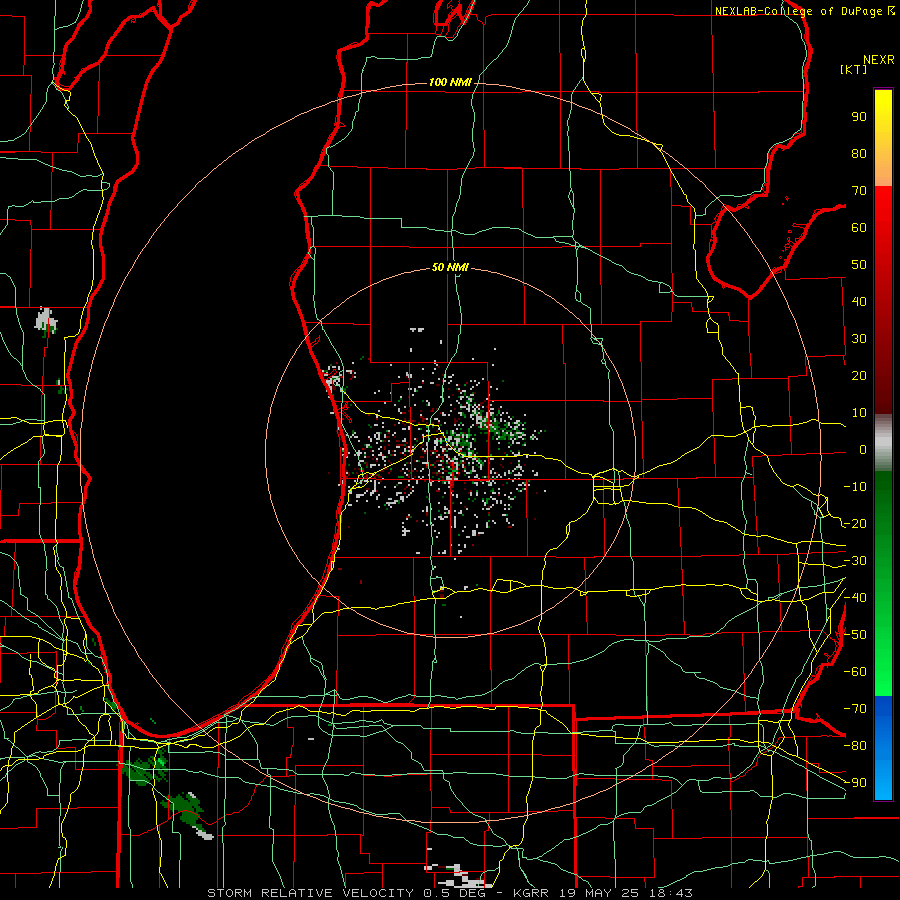
Task: Select the "NEXLAB-College of DuPage" credit text
Action: click(x=798, y=11)
